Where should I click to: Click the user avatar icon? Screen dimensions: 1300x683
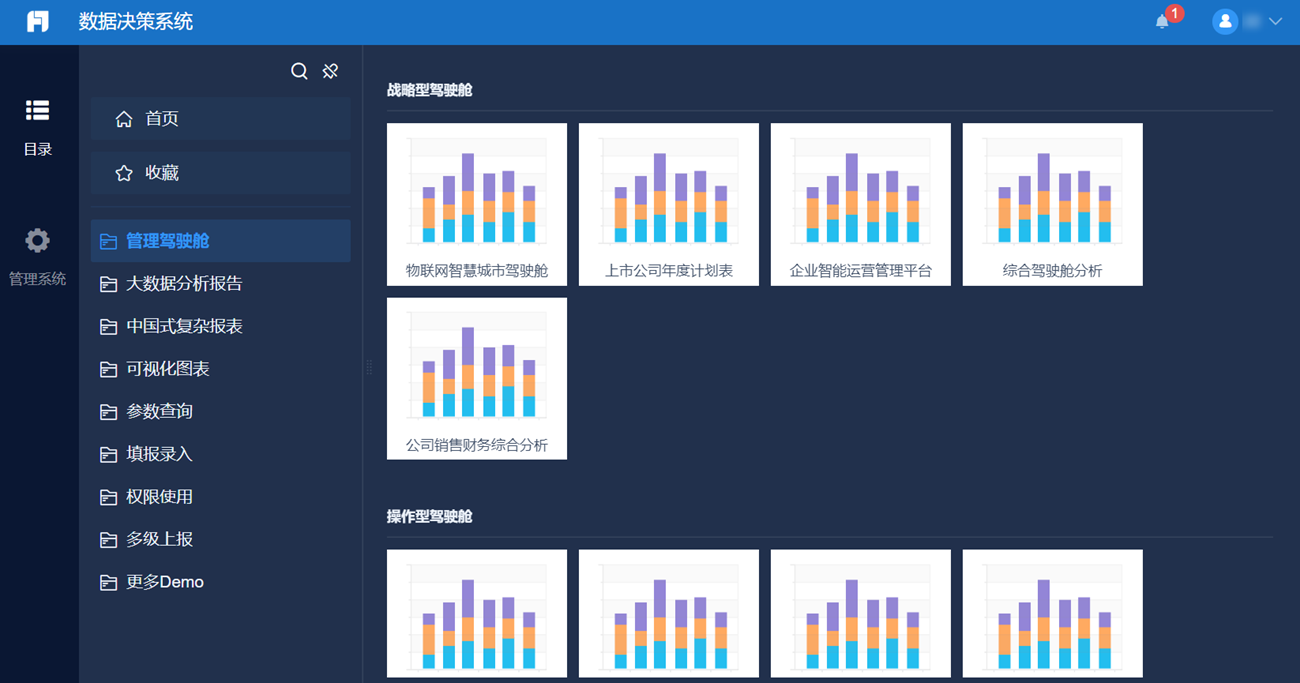tap(1225, 21)
